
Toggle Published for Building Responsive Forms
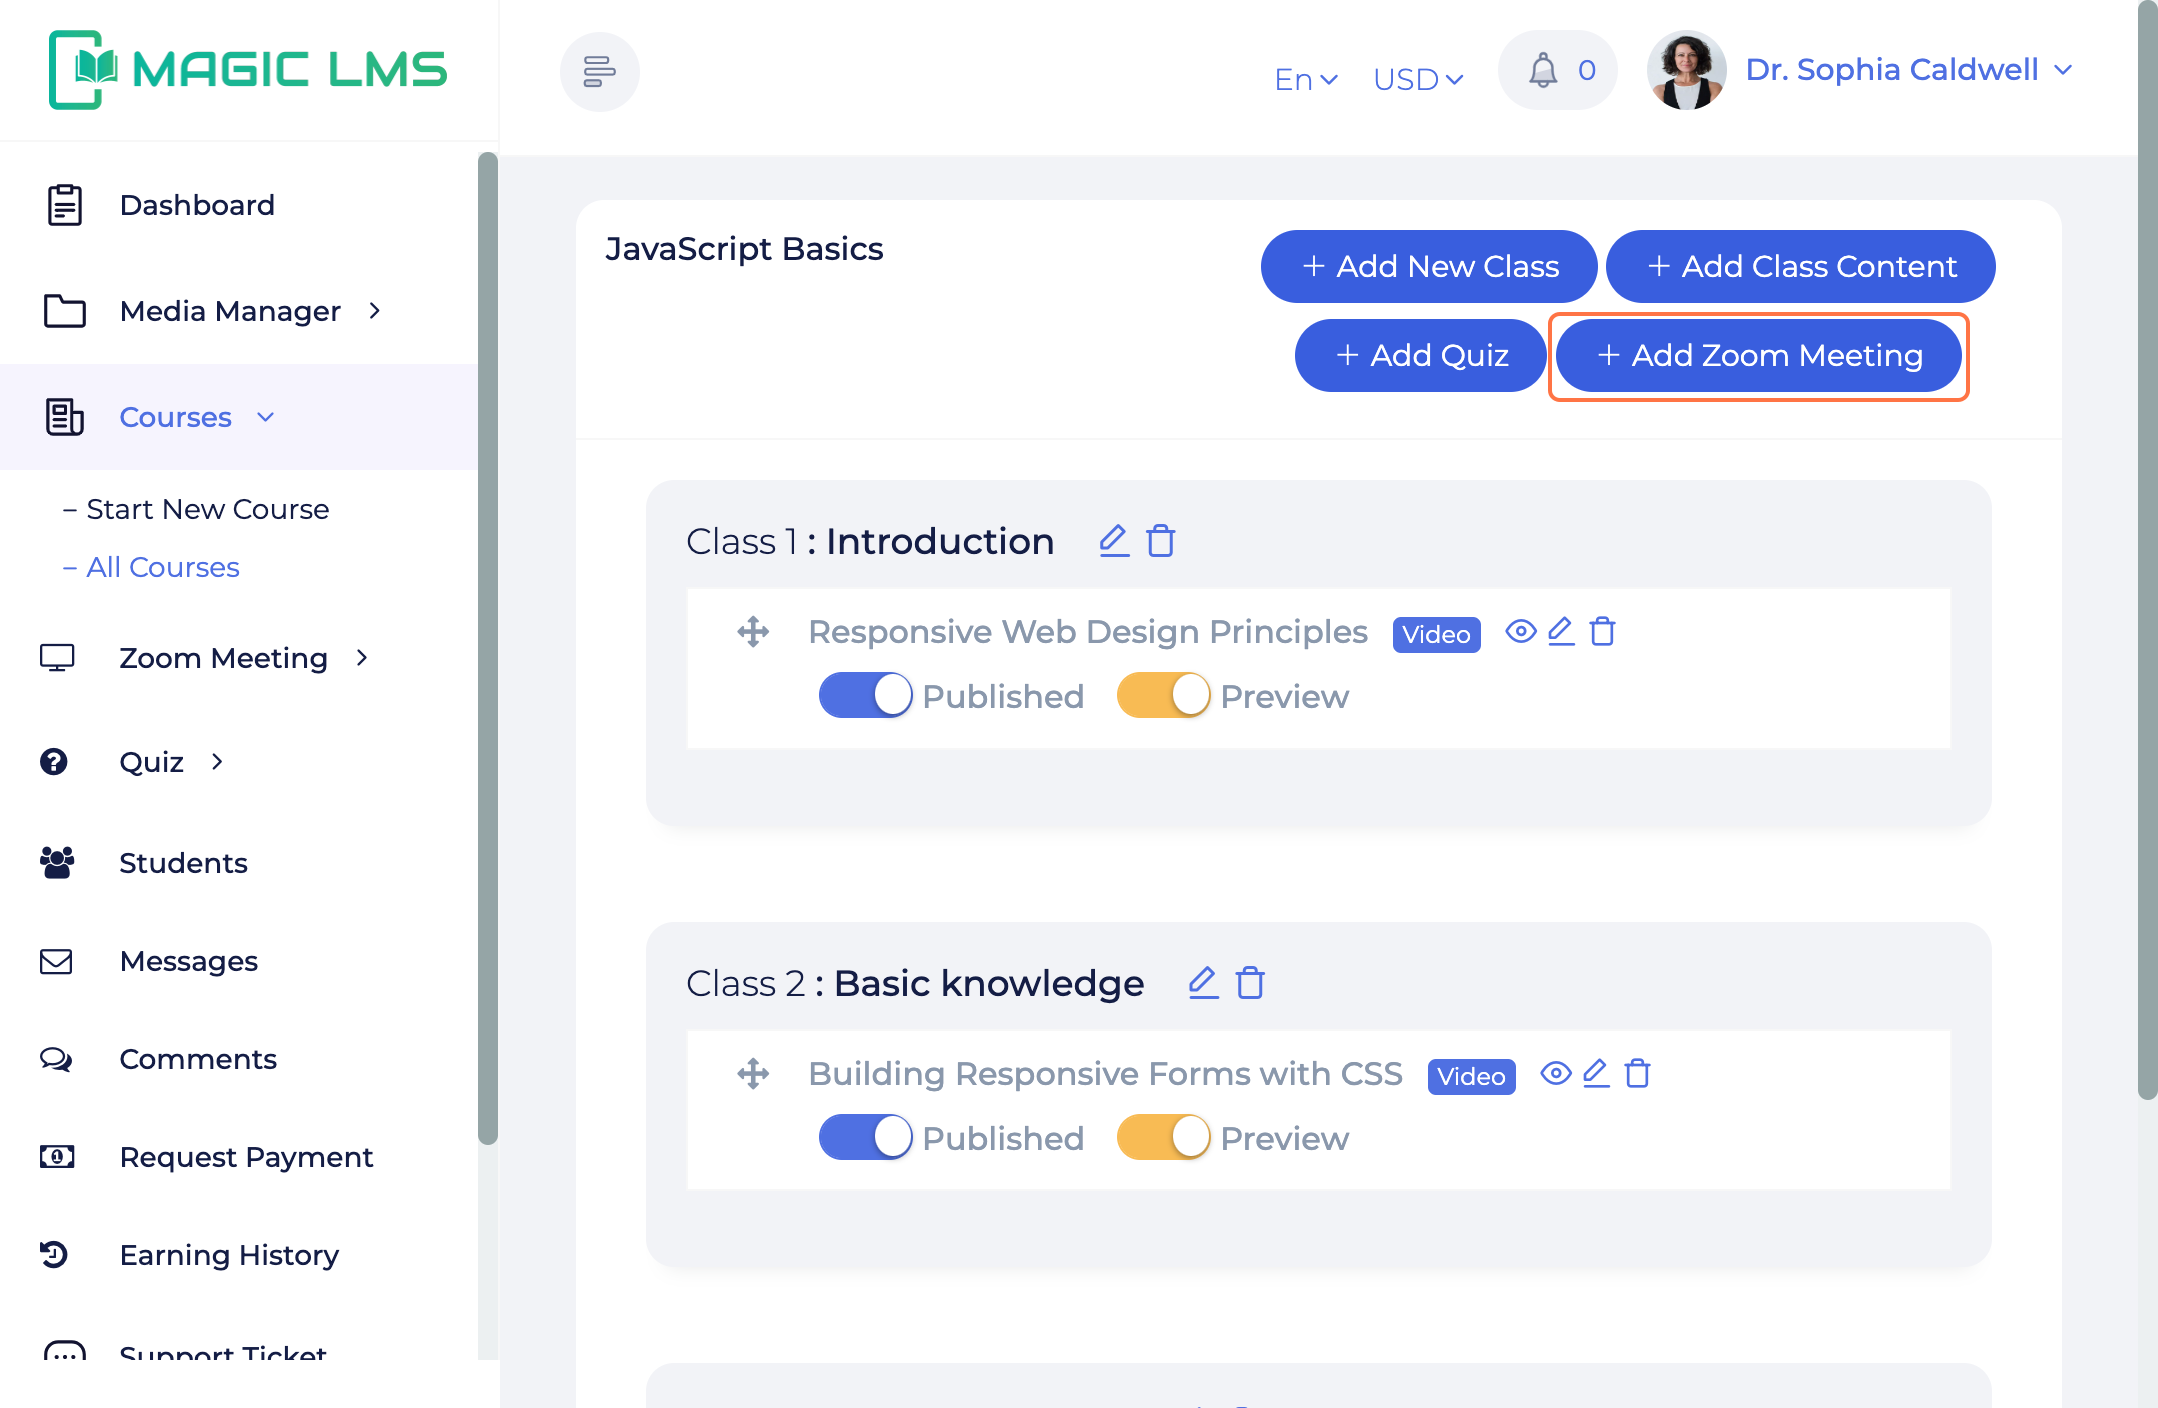pos(866,1137)
